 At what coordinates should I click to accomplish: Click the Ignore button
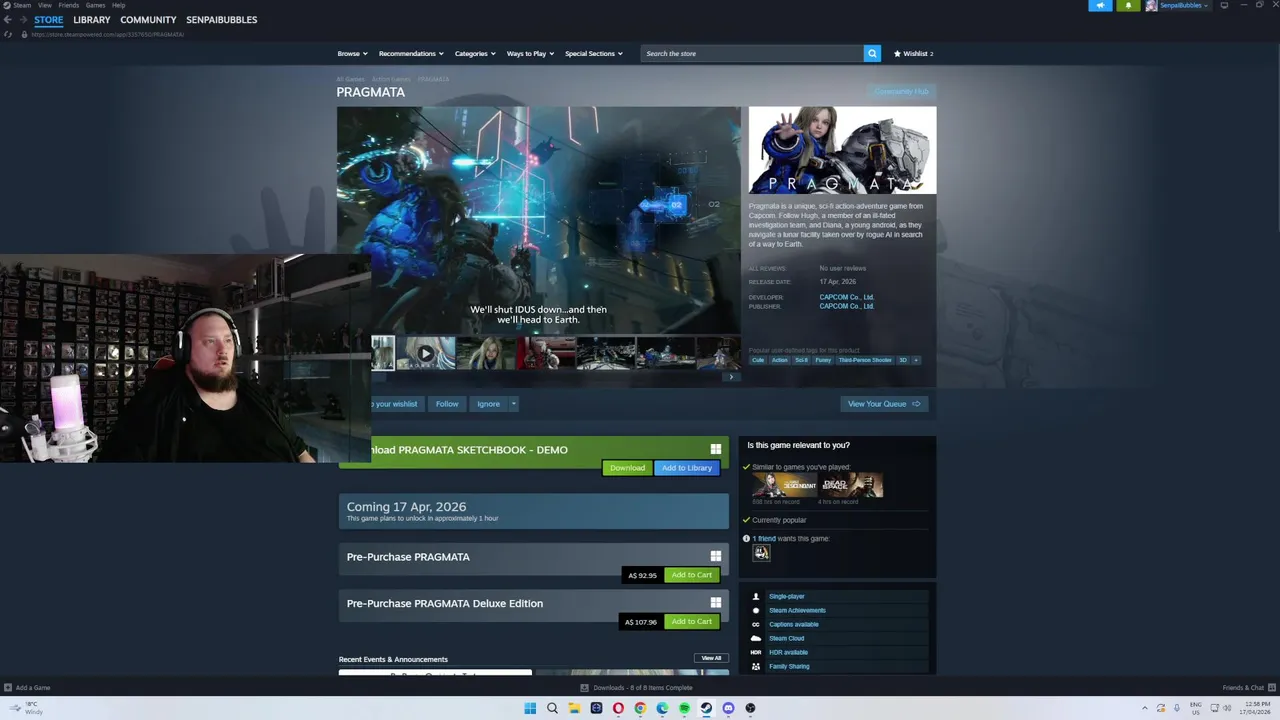tap(488, 404)
